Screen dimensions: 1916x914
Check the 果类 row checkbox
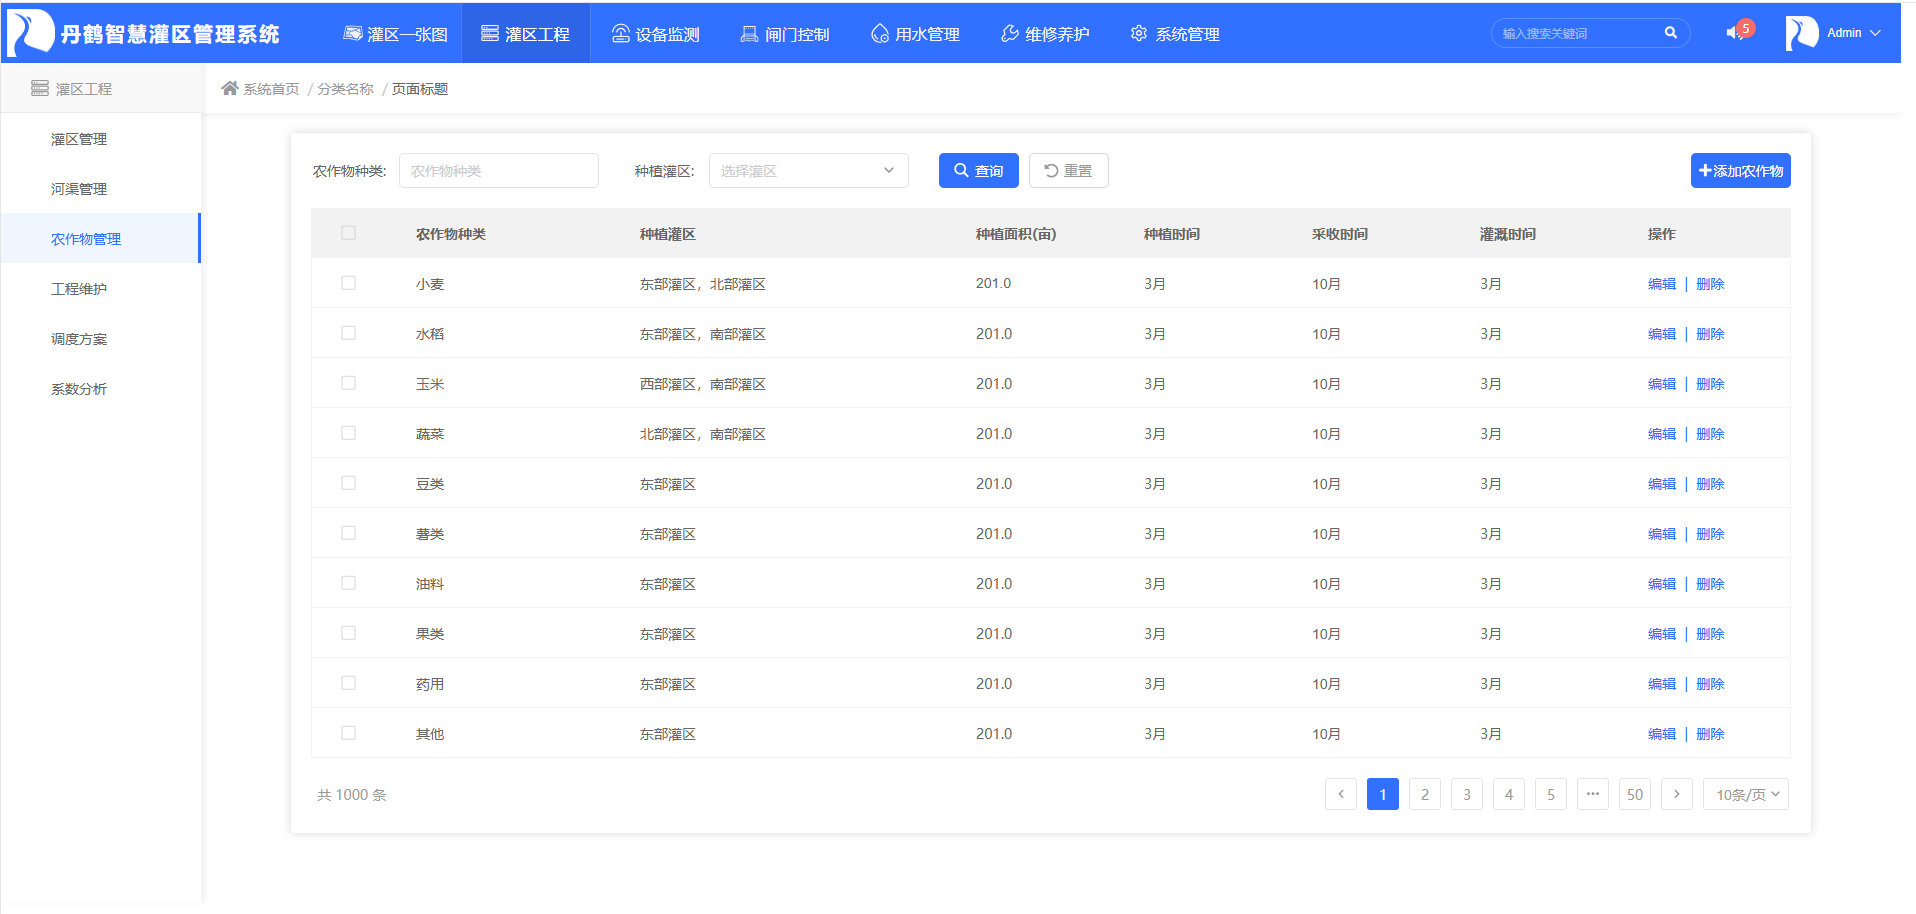click(x=348, y=633)
